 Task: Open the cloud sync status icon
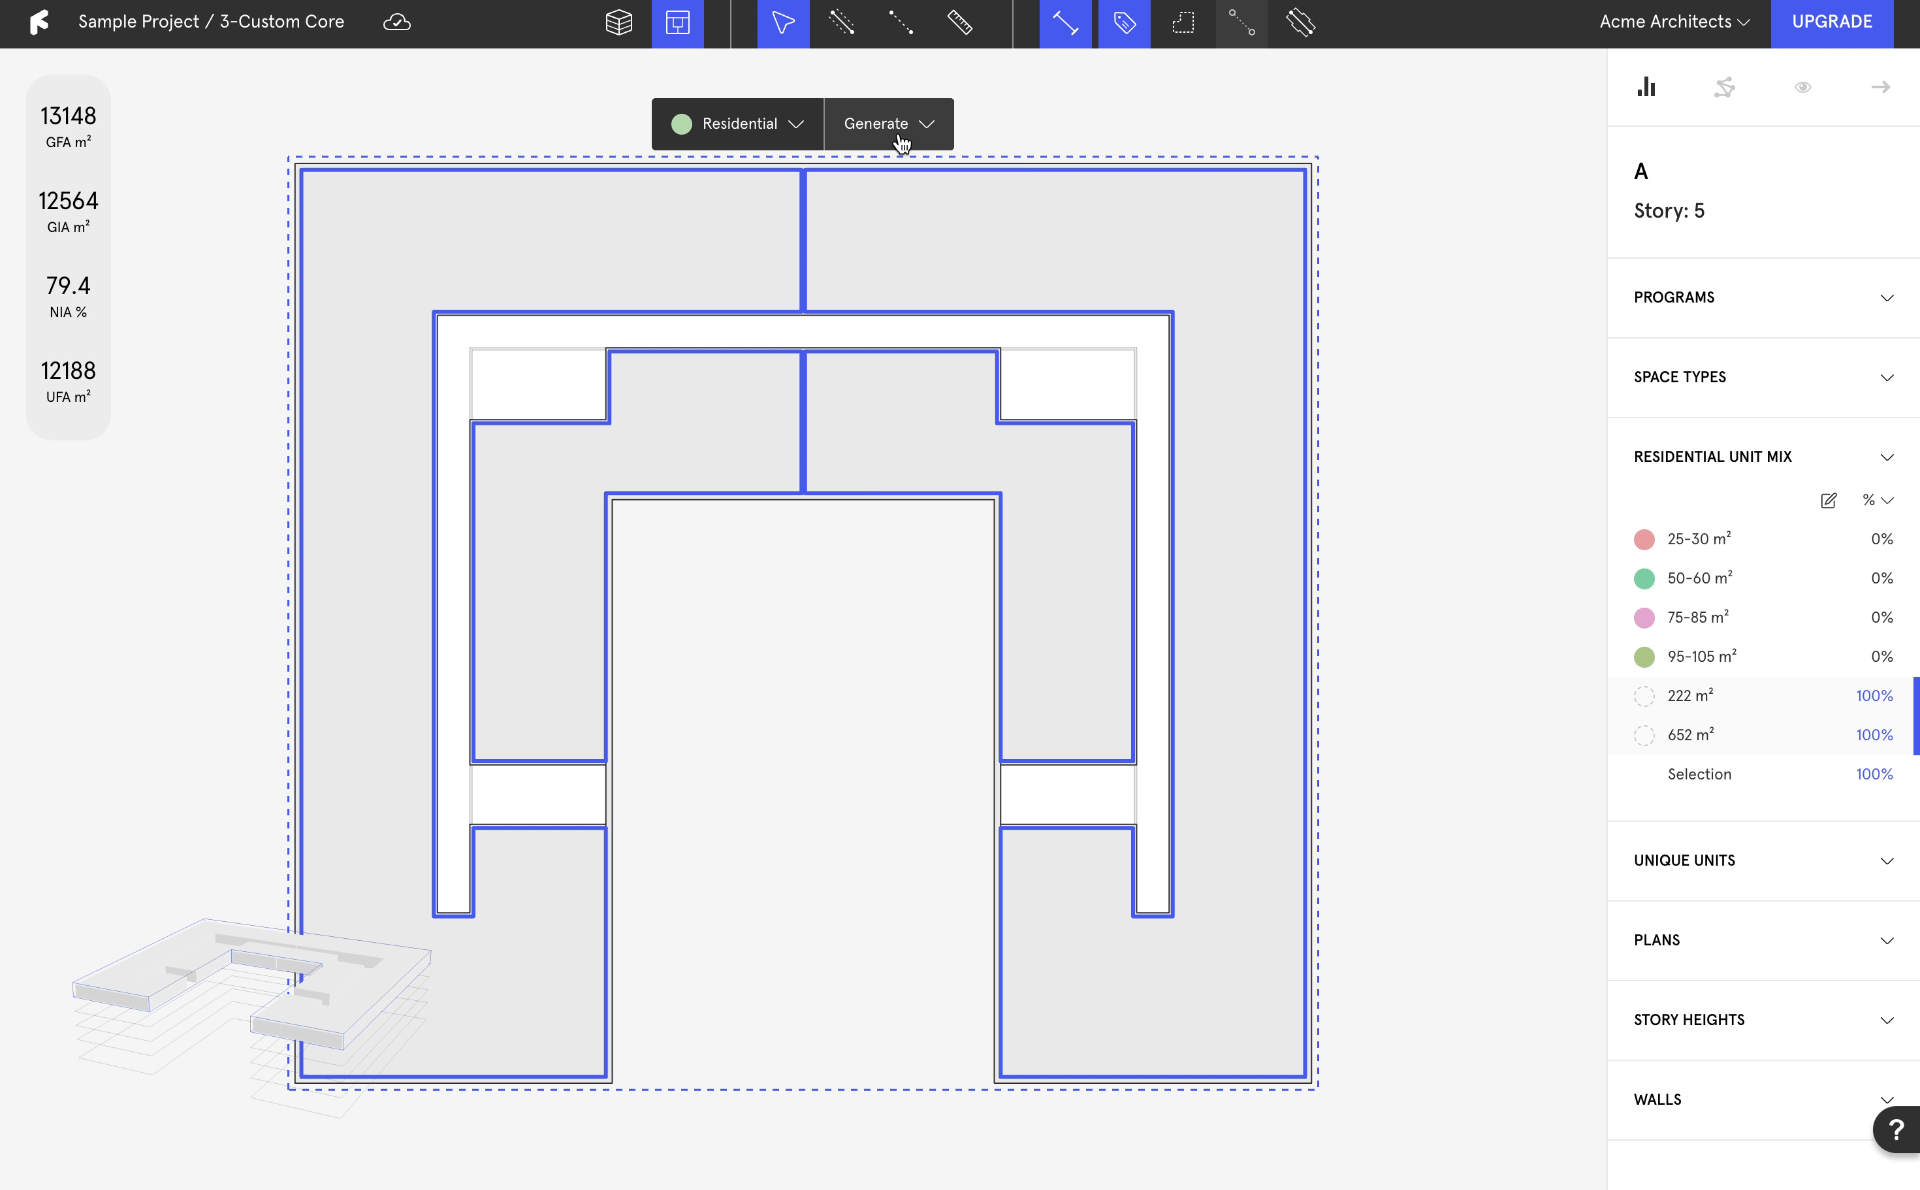pyautogui.click(x=397, y=22)
